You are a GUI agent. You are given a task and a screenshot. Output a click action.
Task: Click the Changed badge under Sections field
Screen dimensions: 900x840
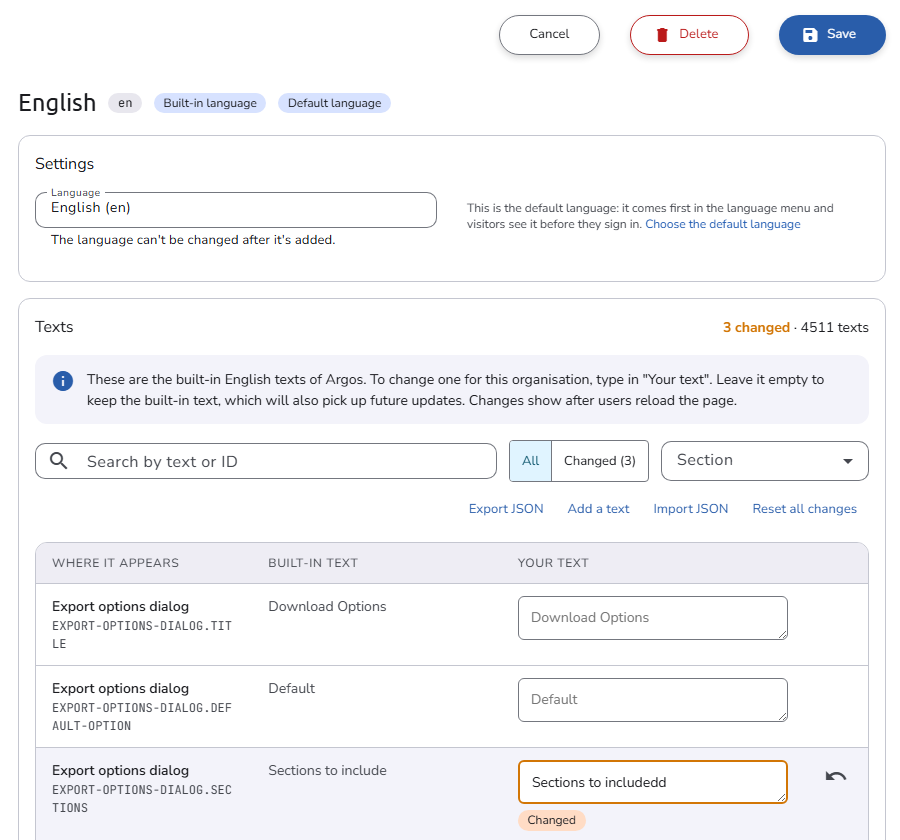coord(552,820)
